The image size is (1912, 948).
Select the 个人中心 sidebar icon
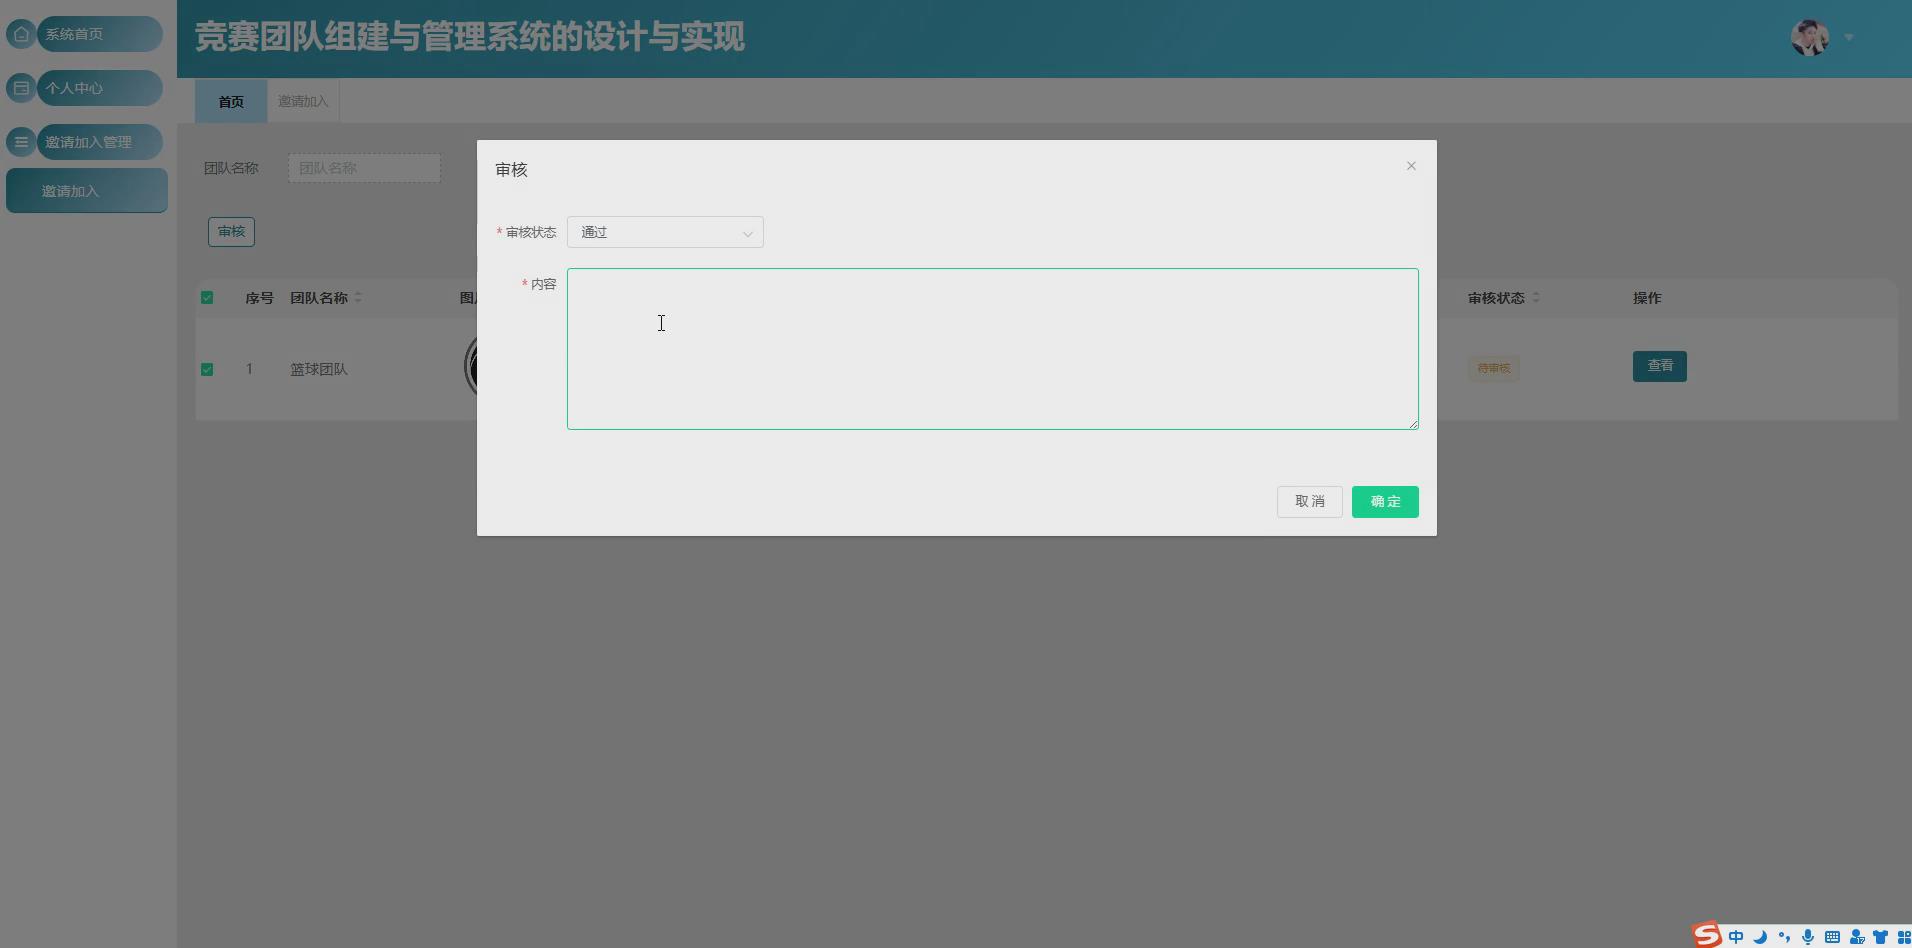(20, 88)
